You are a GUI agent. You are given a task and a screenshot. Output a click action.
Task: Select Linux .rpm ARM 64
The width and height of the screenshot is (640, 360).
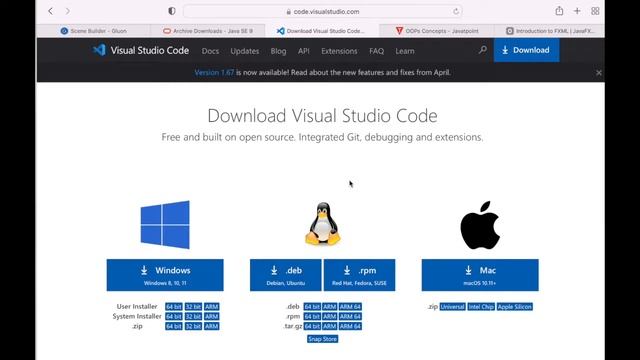tap(350, 316)
